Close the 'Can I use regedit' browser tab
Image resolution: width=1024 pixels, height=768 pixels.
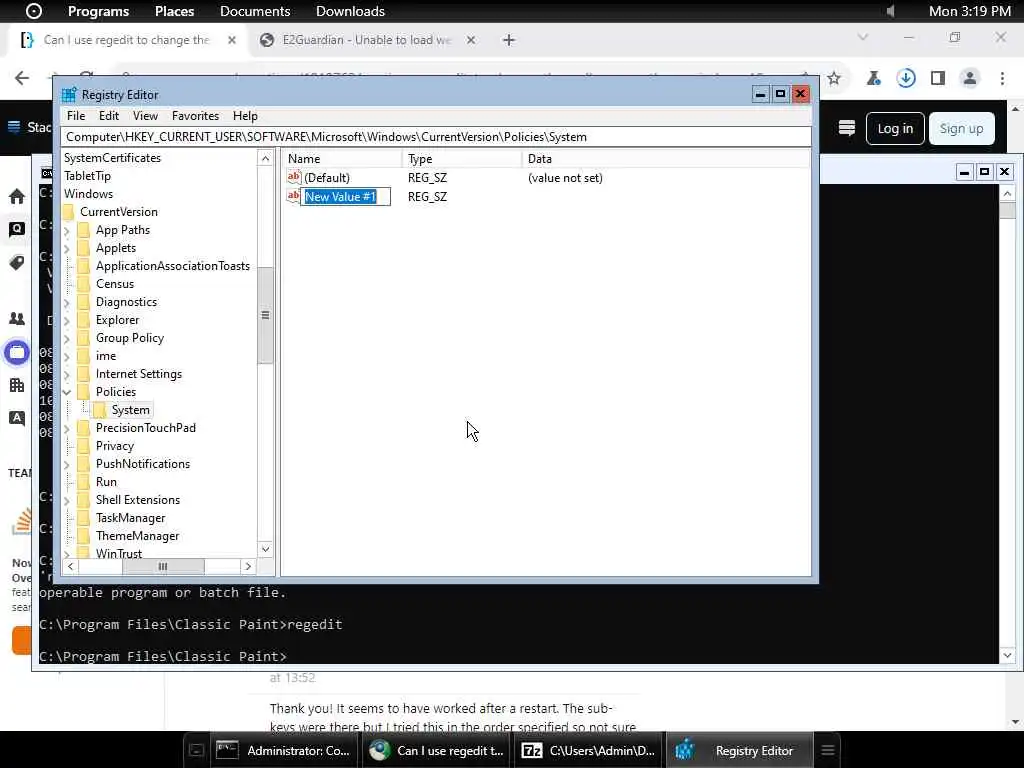point(232,40)
